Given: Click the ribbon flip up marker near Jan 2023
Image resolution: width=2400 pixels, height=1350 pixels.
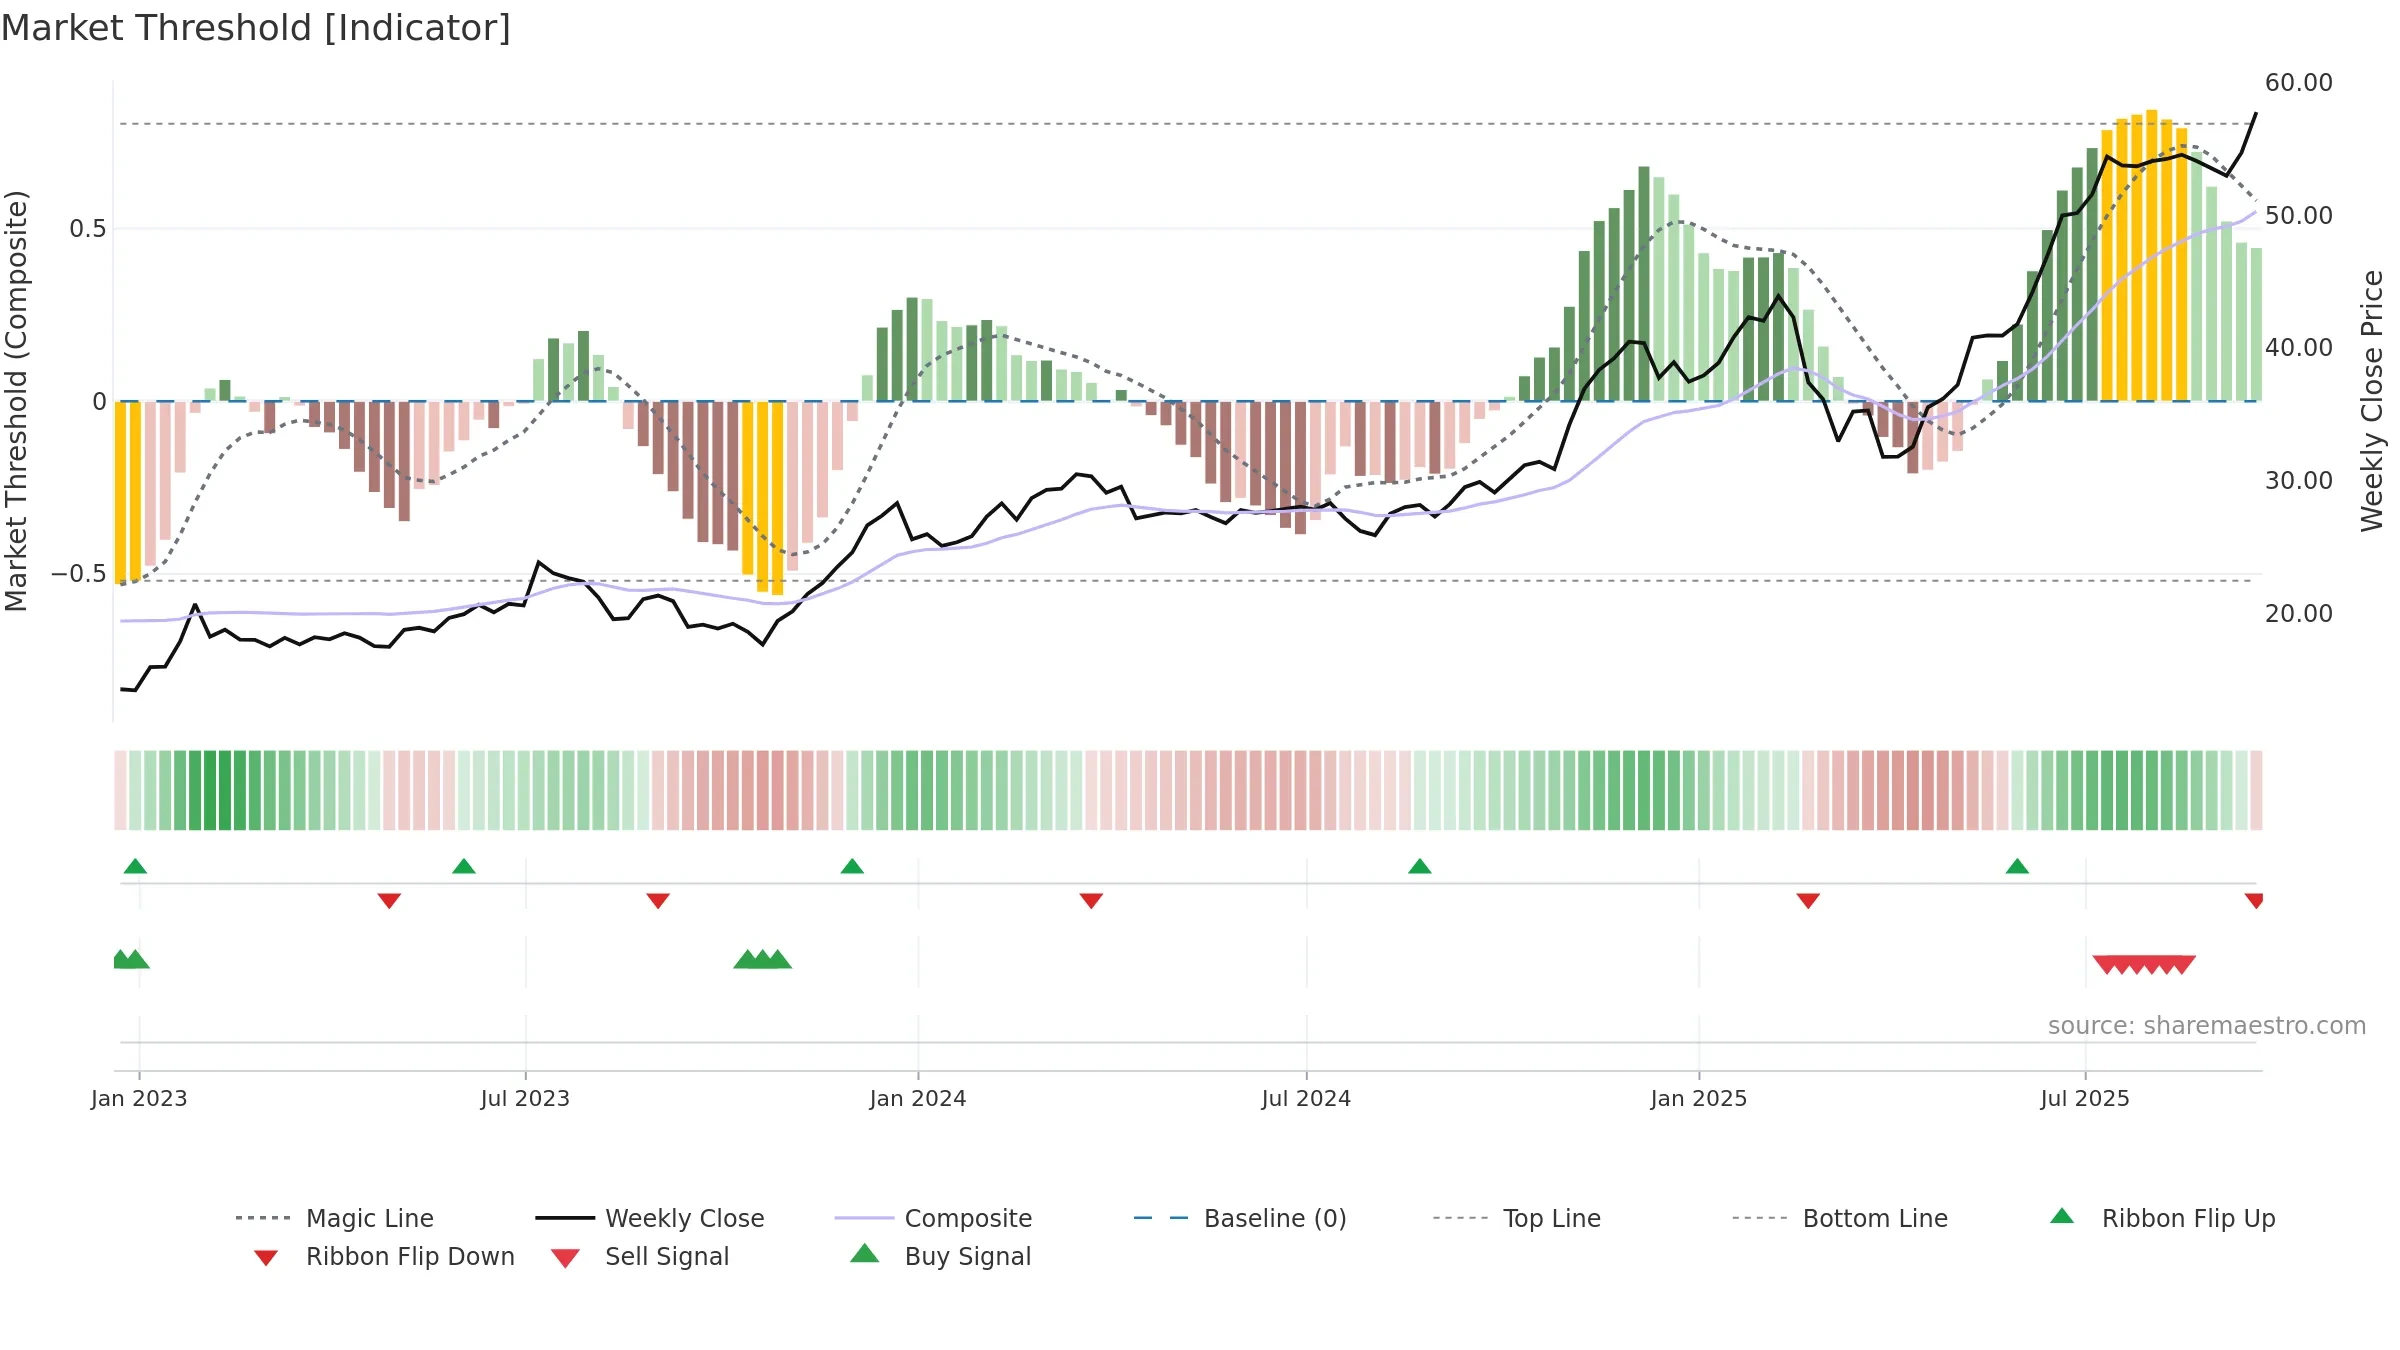Looking at the screenshot, I should tap(135, 866).
